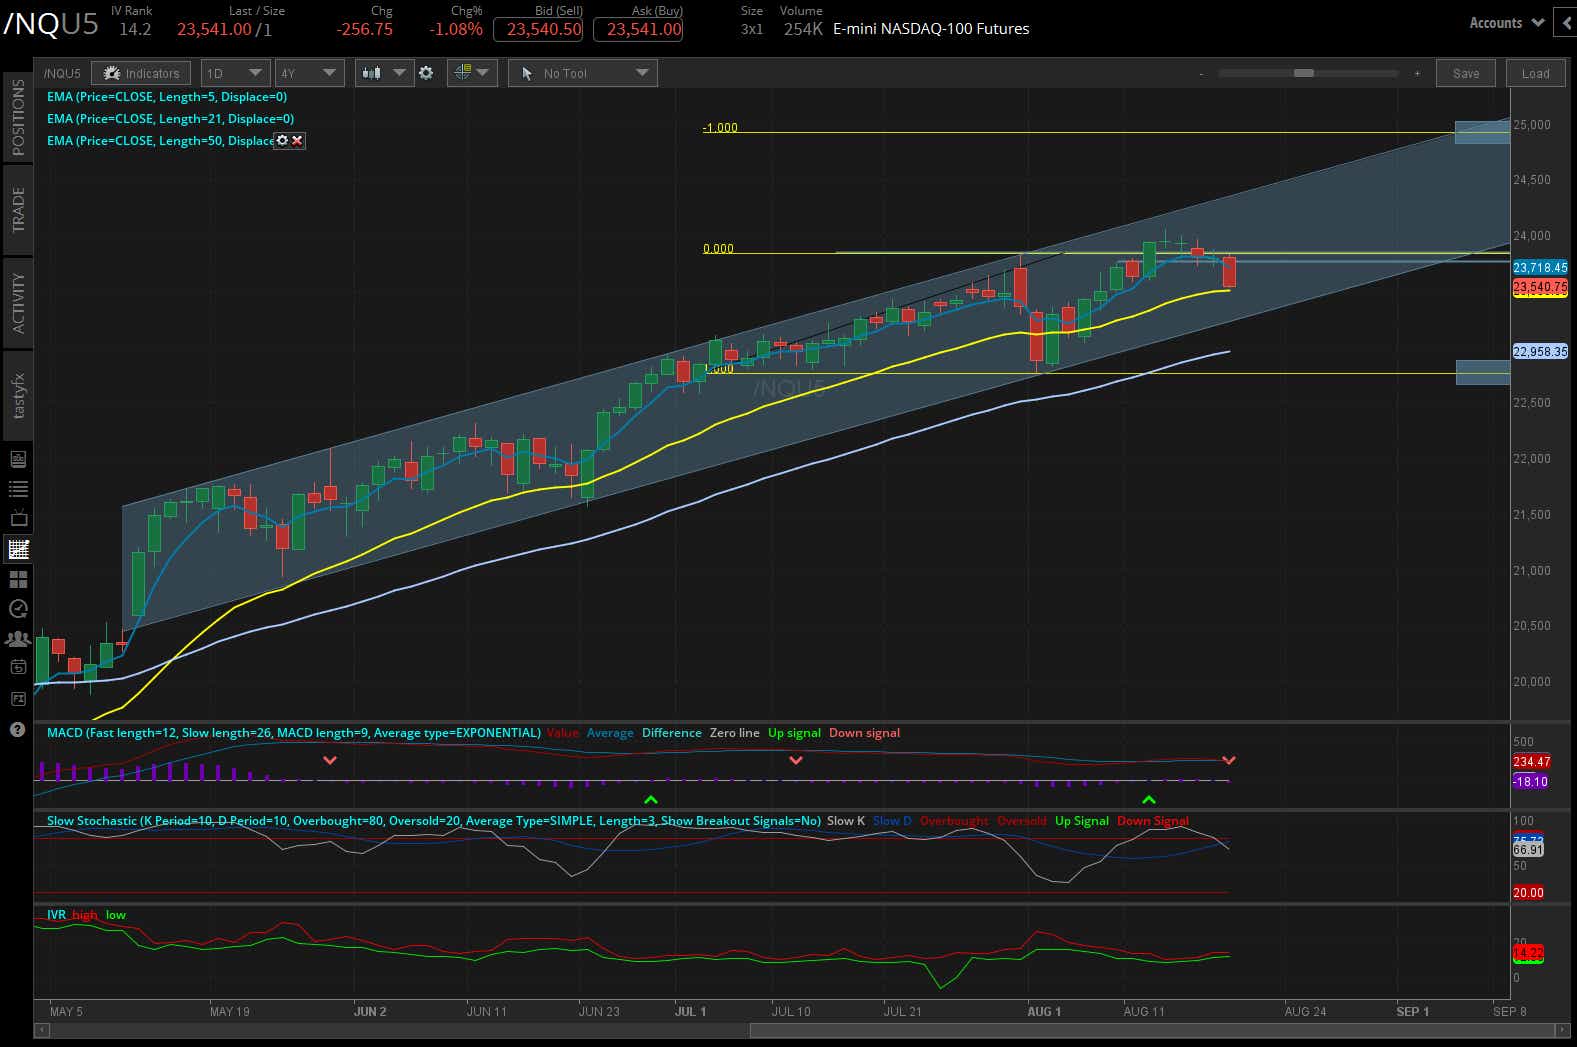
Task: Click the last price 23,541.00
Action: pos(214,29)
